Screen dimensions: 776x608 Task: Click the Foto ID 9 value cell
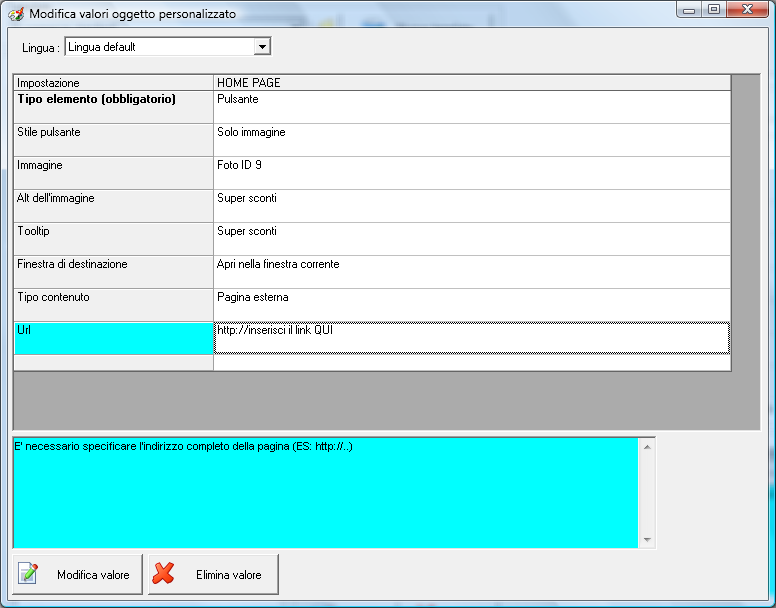[472, 173]
